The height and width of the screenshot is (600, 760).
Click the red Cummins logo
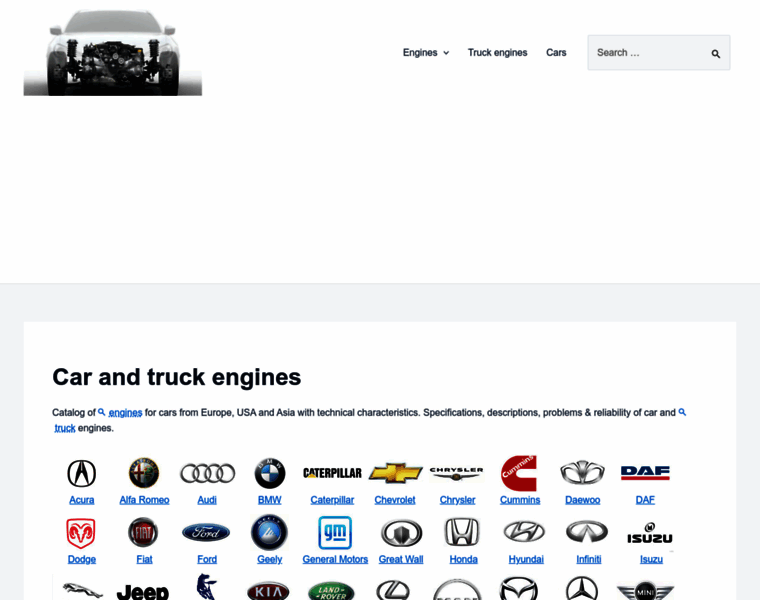519,473
